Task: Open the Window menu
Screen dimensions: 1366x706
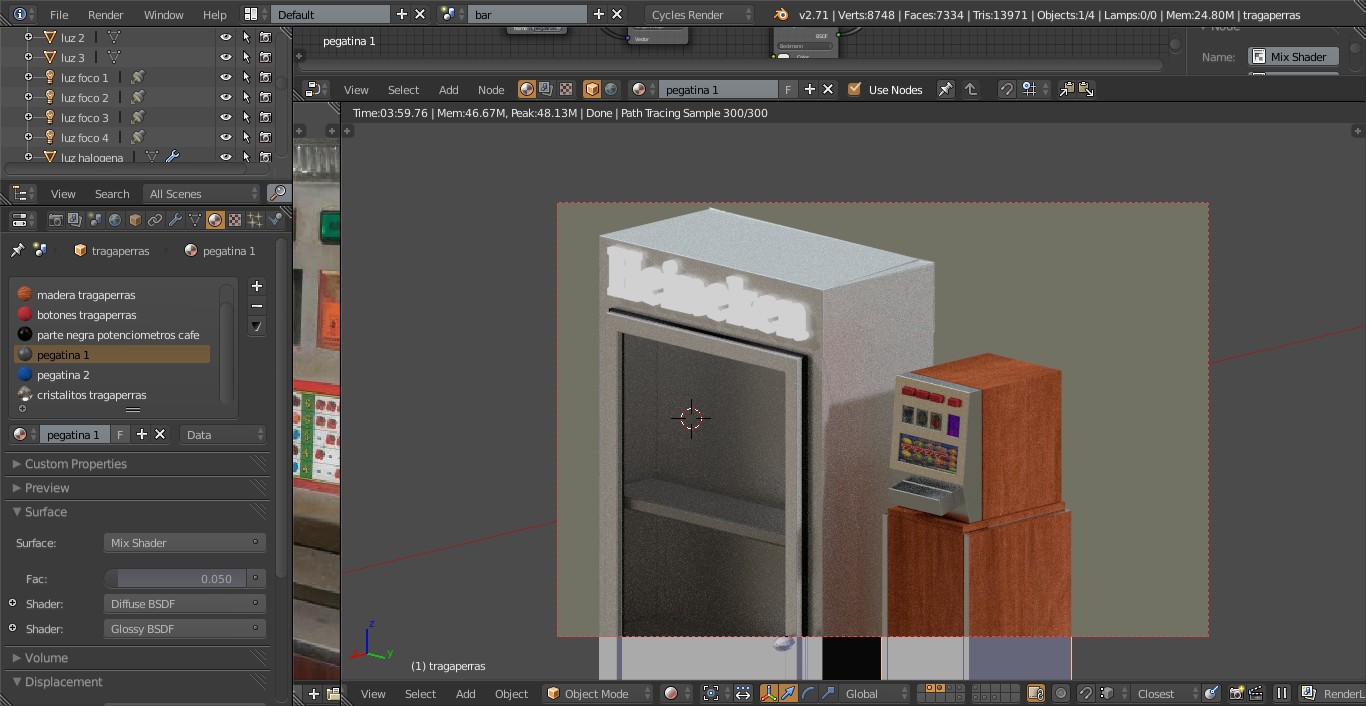Action: 163,14
